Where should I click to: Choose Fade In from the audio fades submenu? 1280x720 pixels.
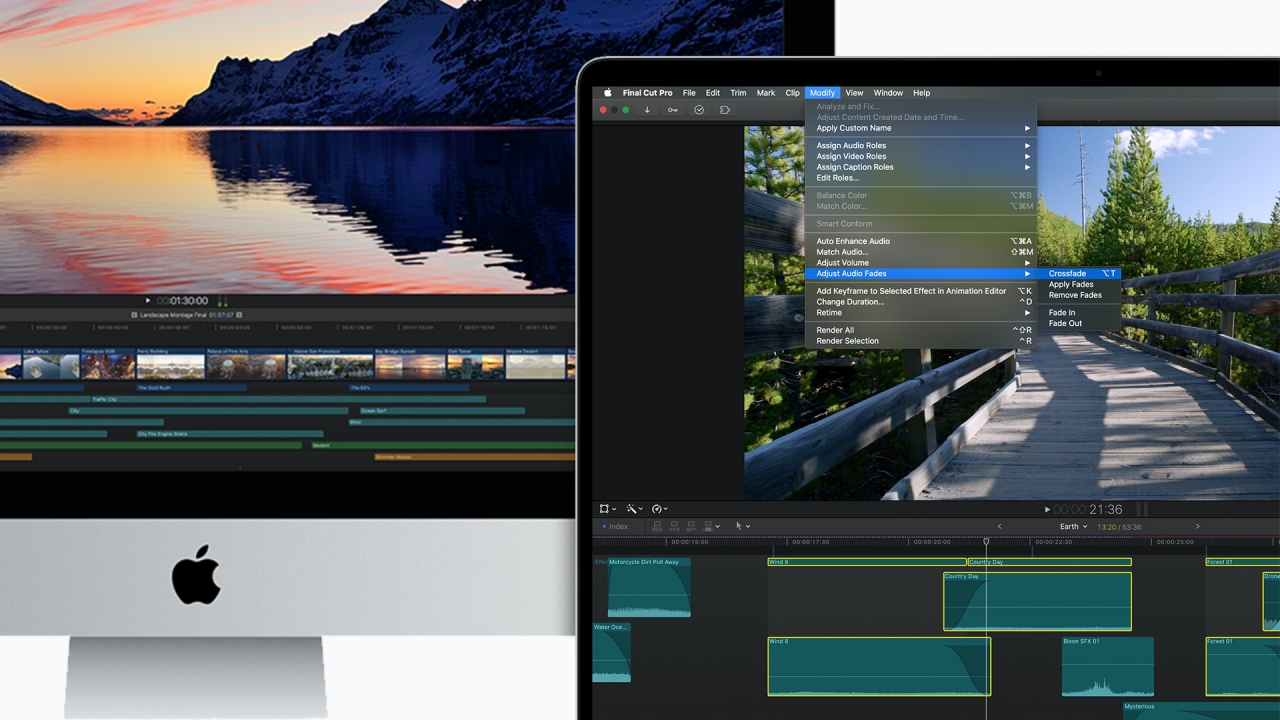[x=1062, y=313]
